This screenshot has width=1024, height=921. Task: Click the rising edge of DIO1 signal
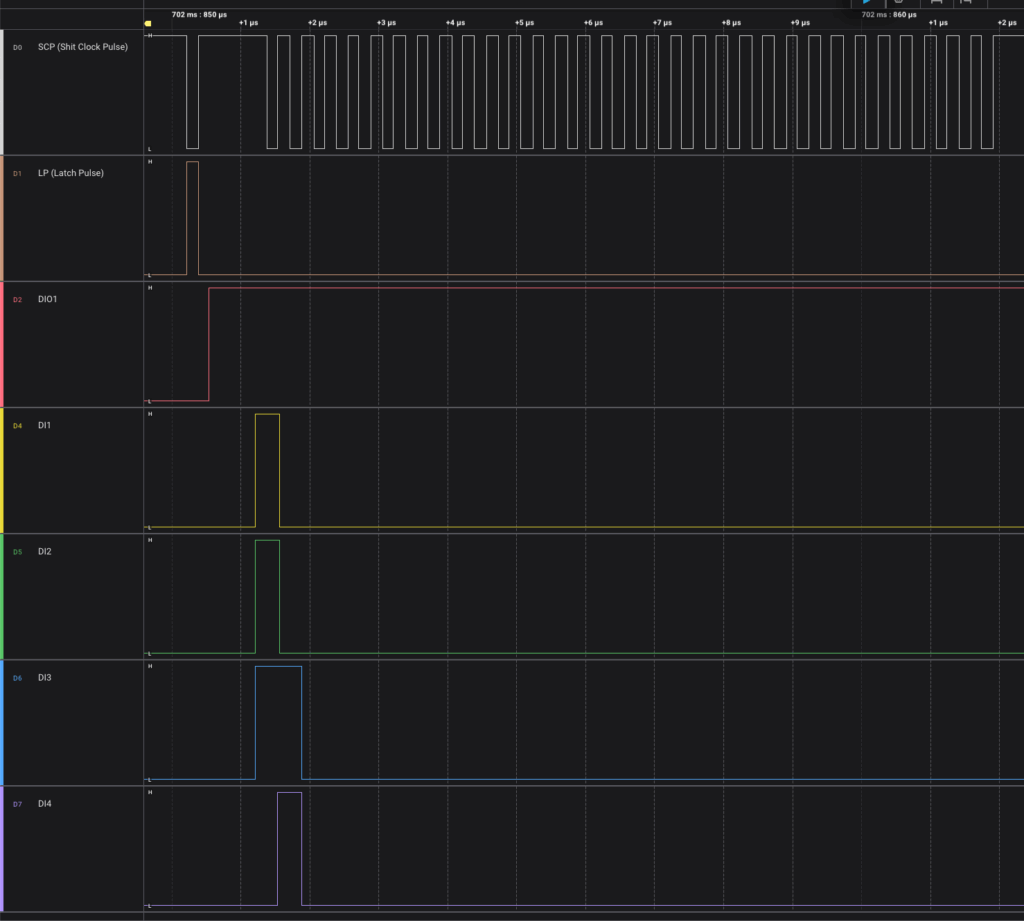click(209, 344)
